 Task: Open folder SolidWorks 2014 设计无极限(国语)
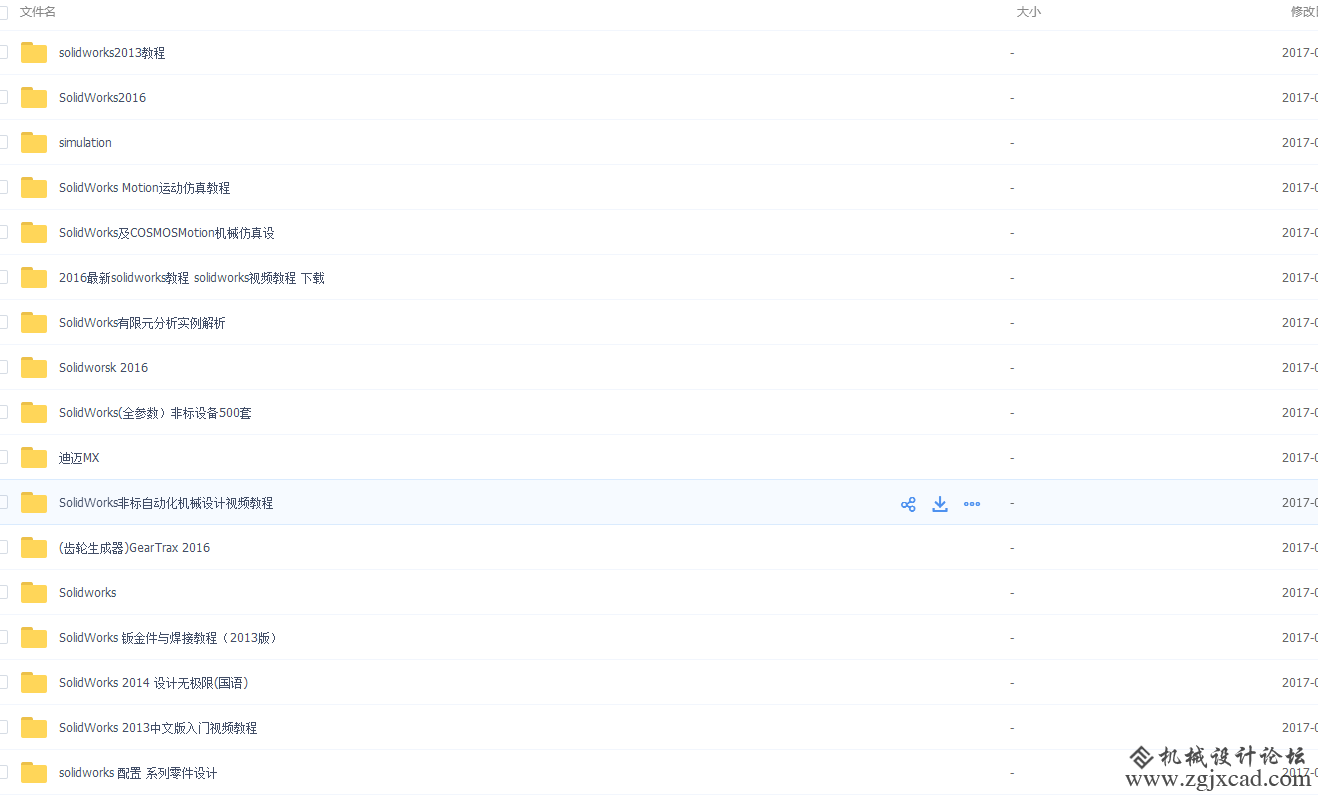click(x=154, y=683)
